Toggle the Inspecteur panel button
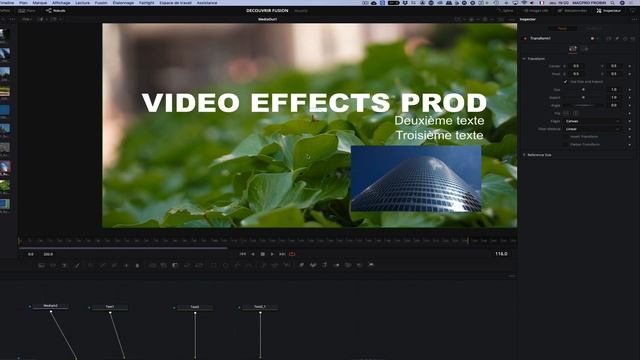This screenshot has height=360, width=640. point(609,11)
